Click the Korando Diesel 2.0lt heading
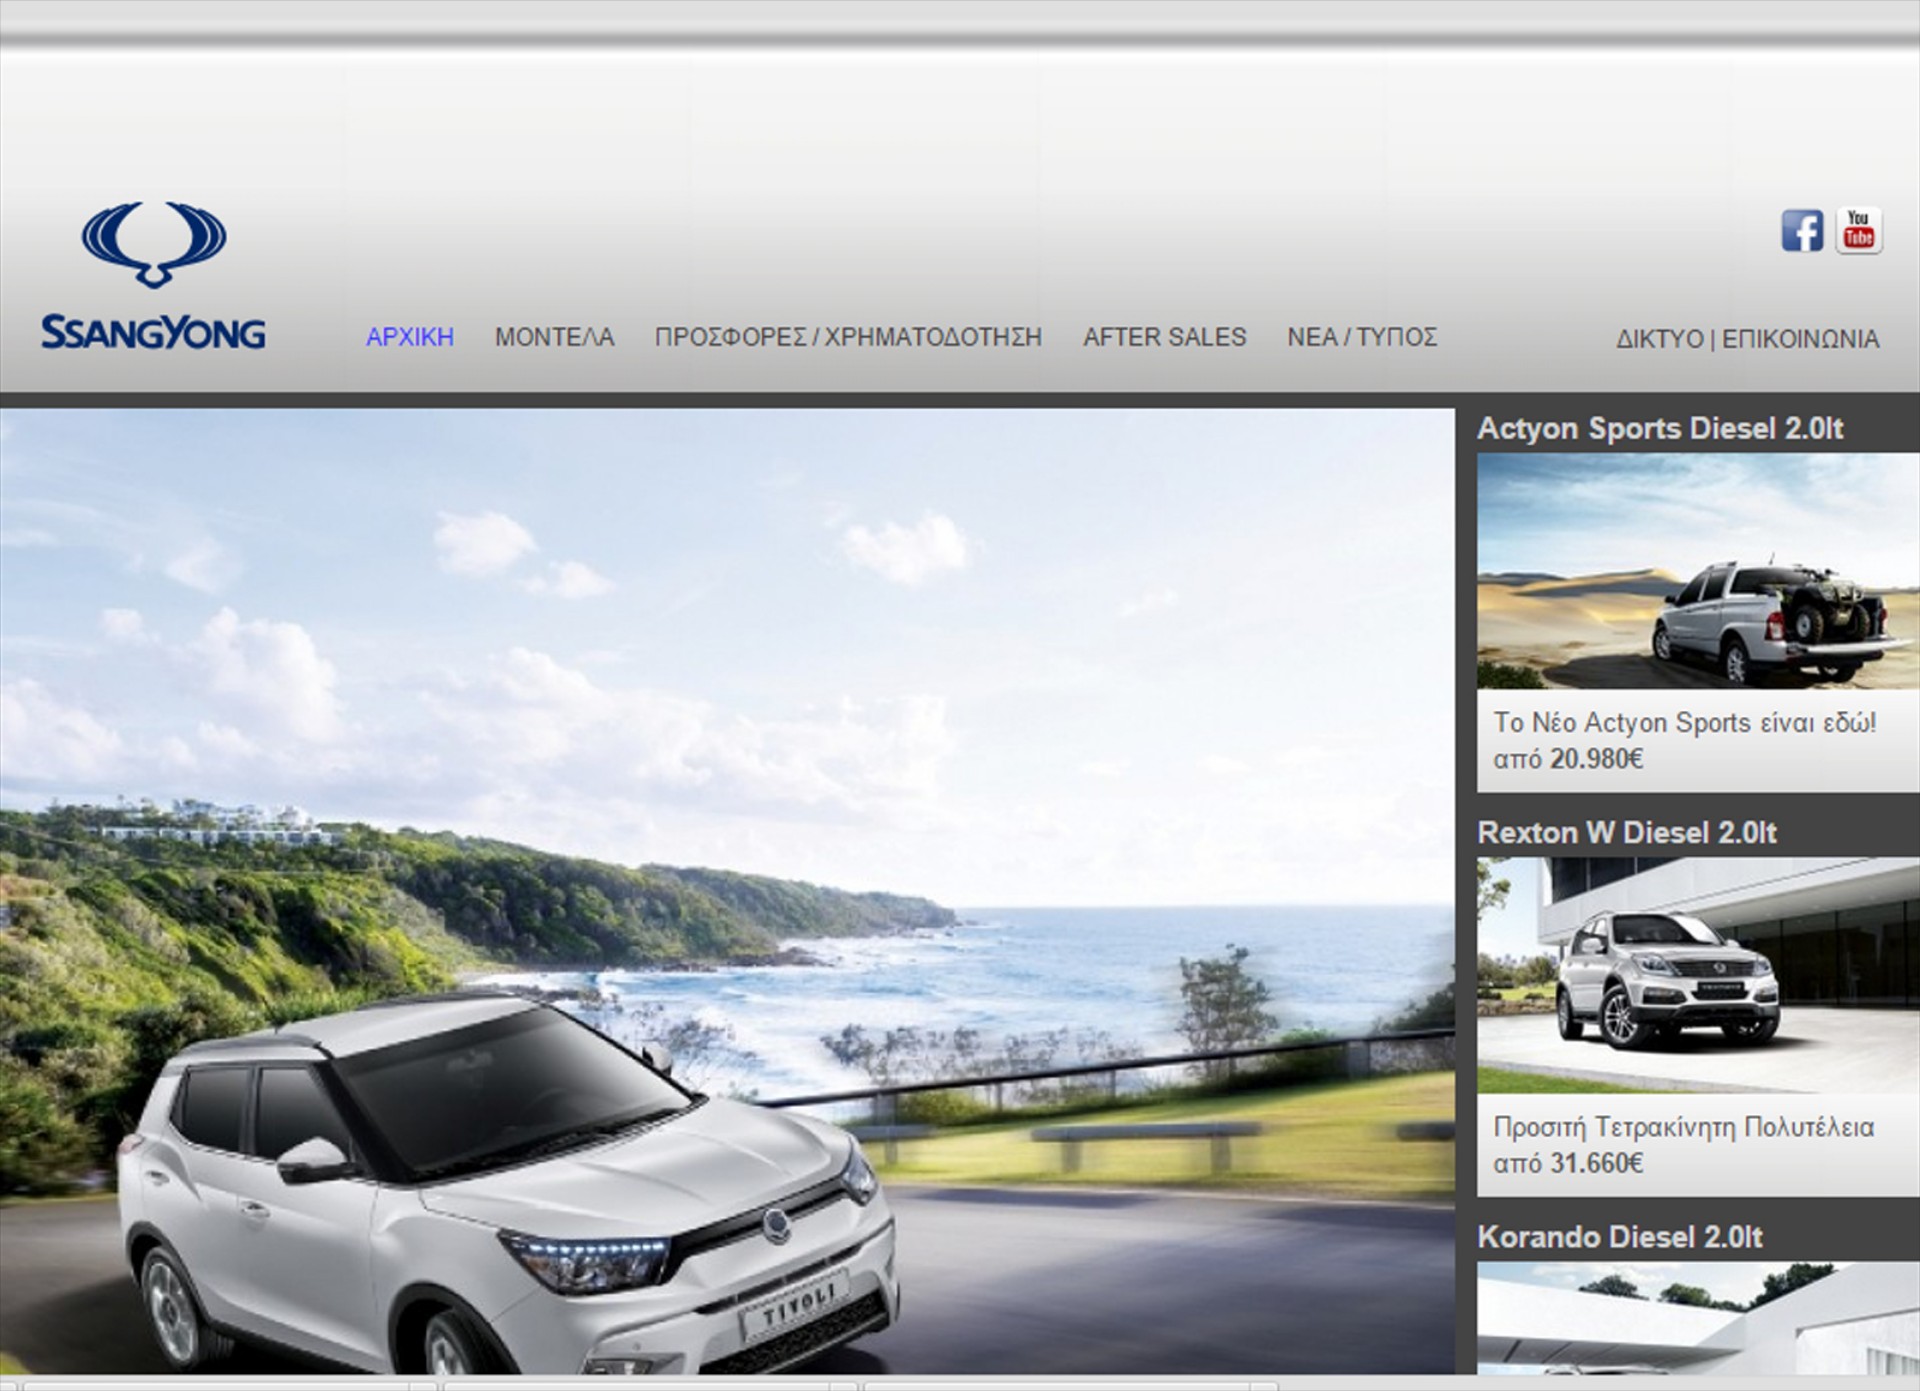This screenshot has height=1391, width=1920. pyautogui.click(x=1620, y=1237)
